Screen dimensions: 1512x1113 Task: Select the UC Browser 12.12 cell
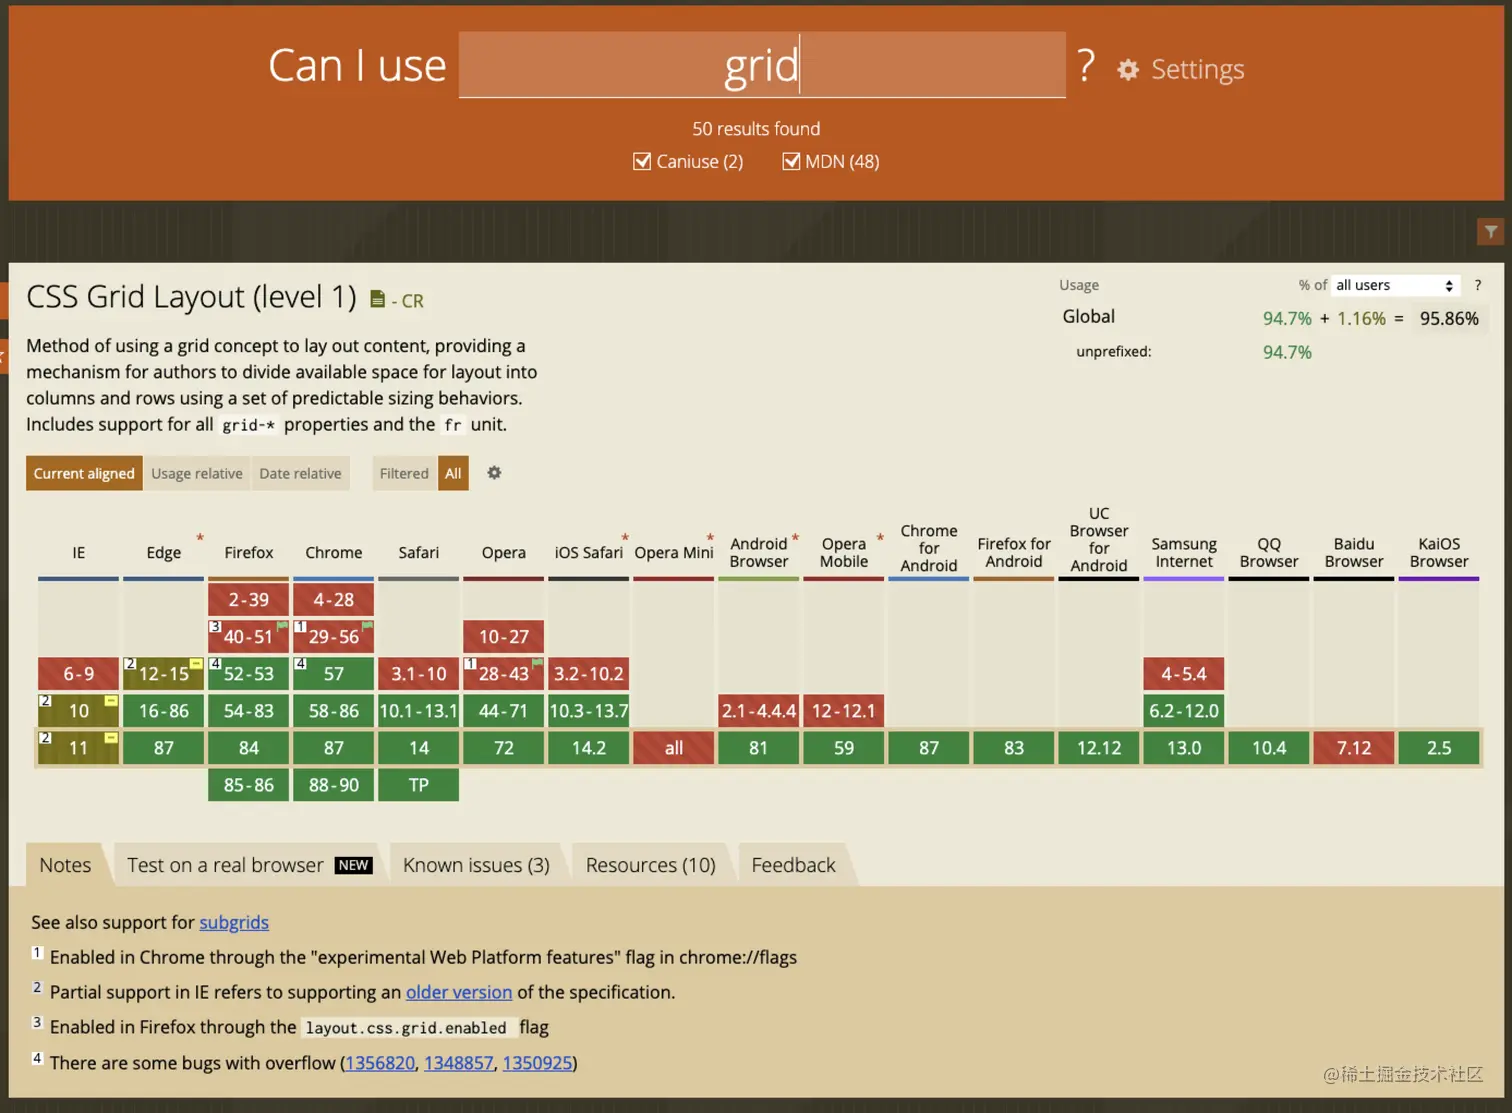coord(1099,748)
